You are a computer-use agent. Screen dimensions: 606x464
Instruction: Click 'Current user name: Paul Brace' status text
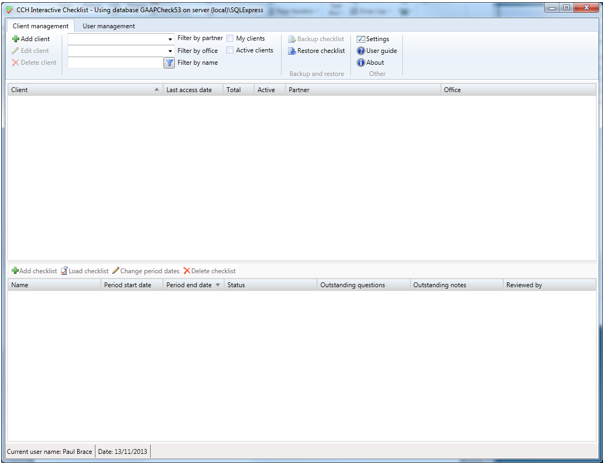[x=49, y=452]
